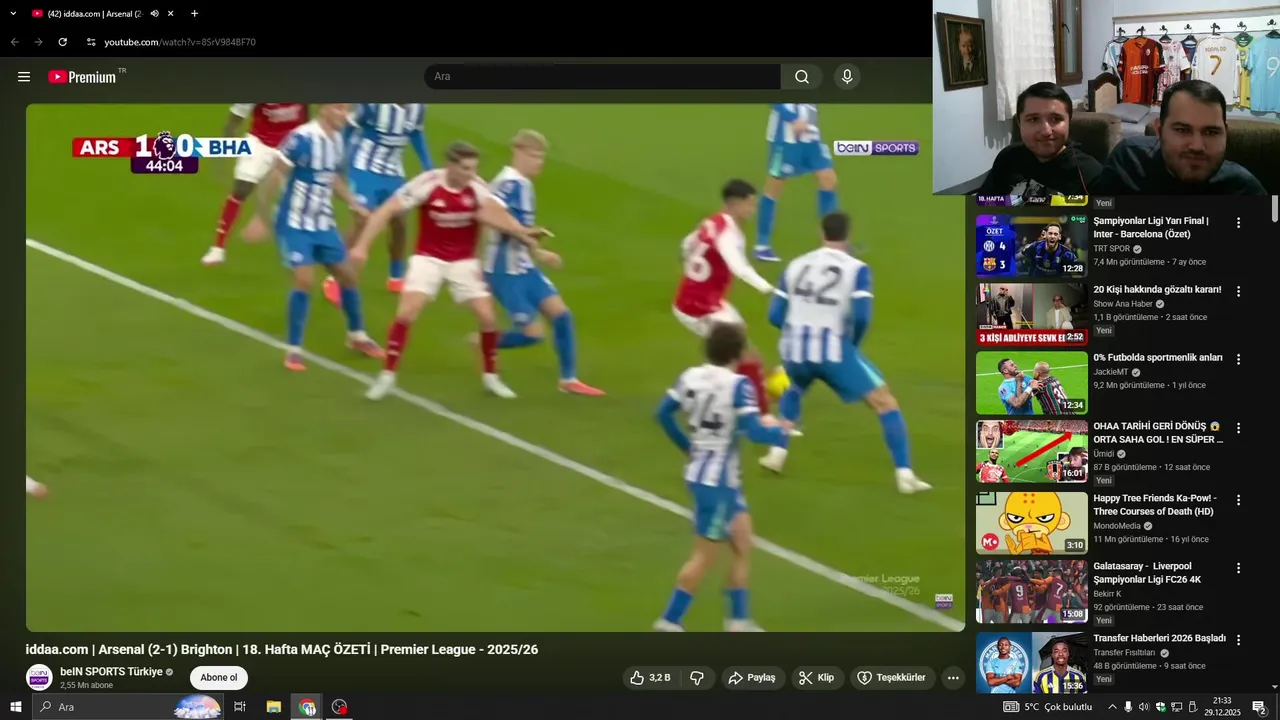Open beIN SPORTS Türkiye channel name link
Viewport: 1280px width, 720px height.
(x=111, y=672)
